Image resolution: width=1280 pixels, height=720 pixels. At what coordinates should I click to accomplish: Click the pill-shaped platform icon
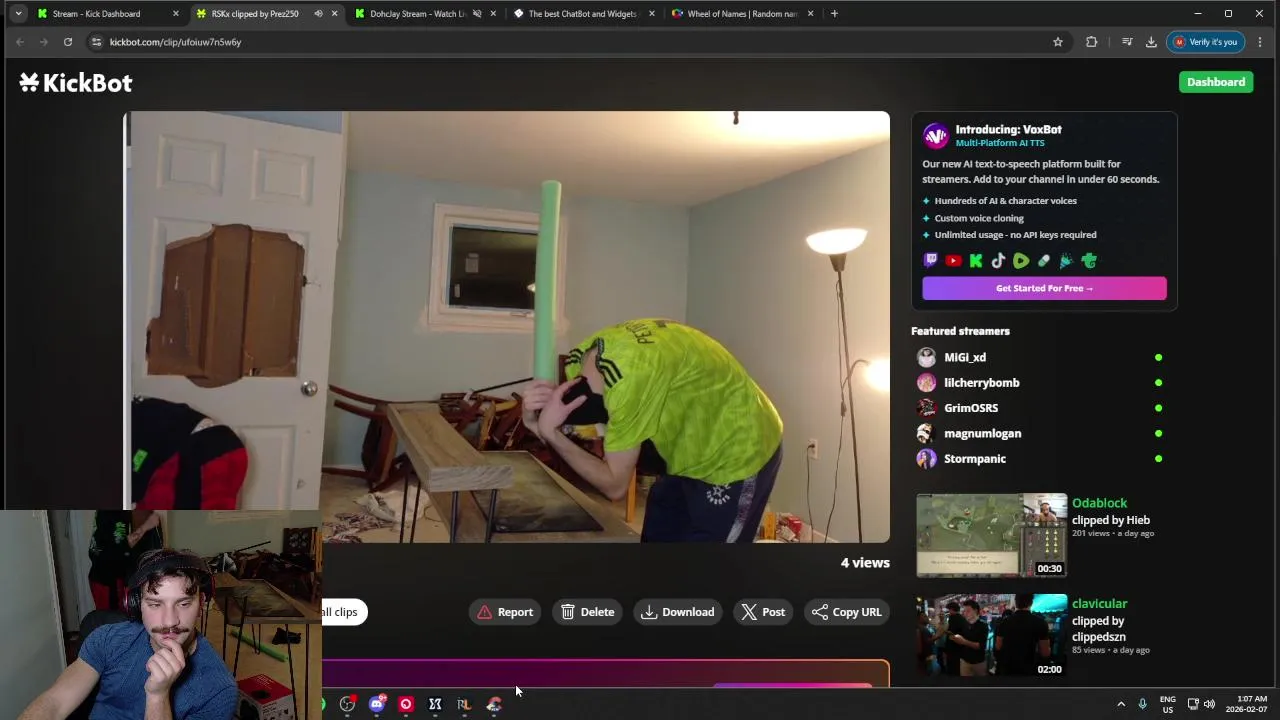1044,261
